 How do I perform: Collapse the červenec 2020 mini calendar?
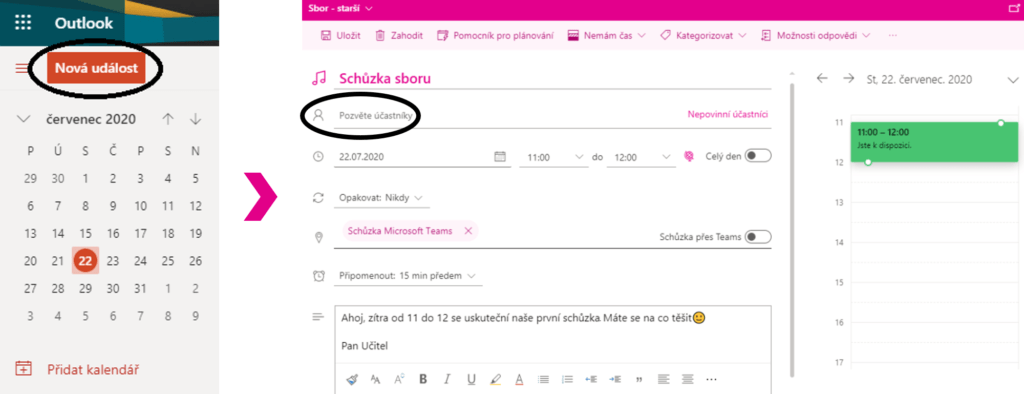click(x=24, y=119)
